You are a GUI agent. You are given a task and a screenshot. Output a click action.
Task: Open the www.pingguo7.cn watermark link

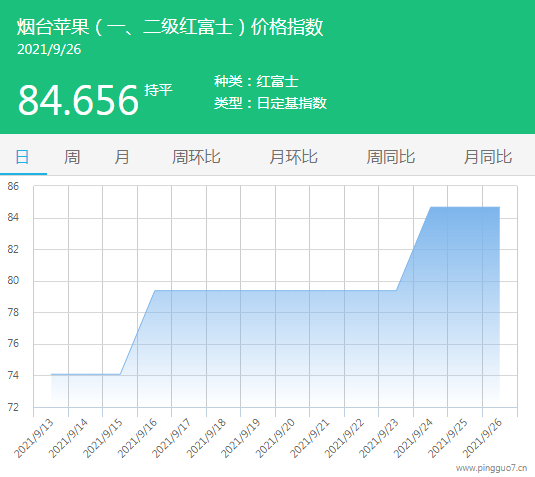491,468
